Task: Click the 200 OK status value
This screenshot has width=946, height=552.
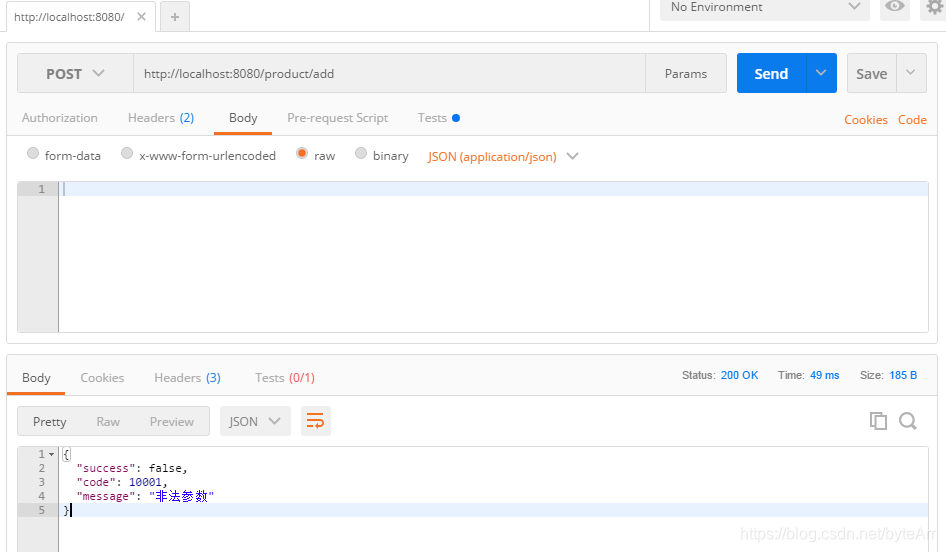Action: (740, 375)
